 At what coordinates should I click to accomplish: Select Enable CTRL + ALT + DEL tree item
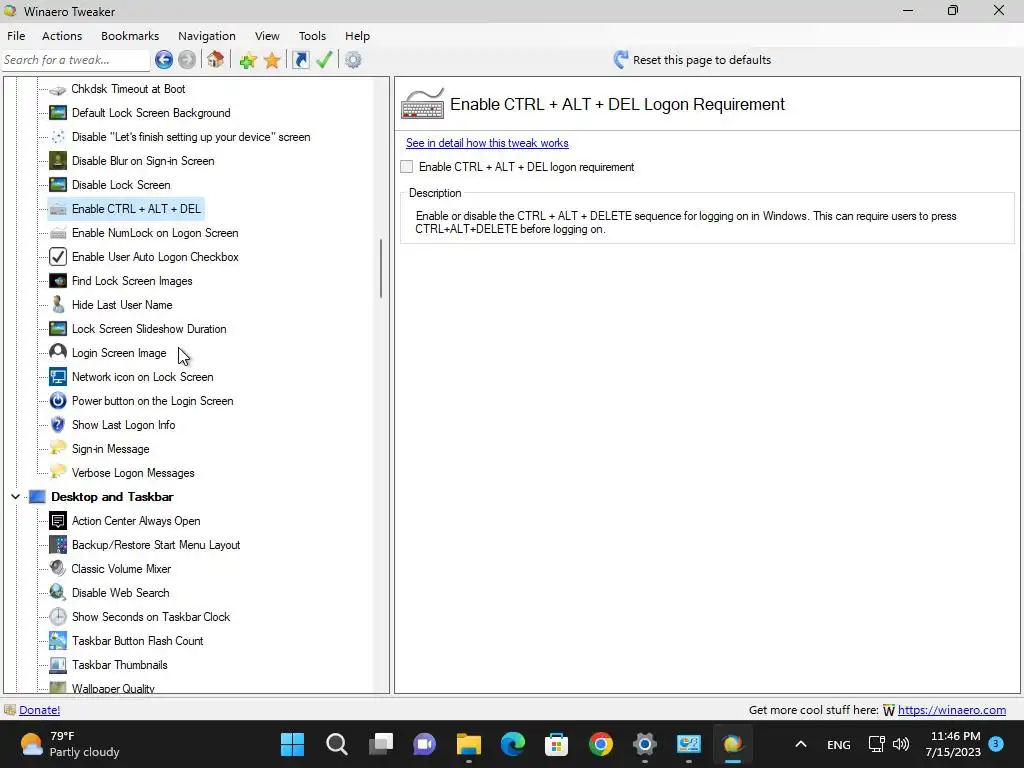(136, 209)
